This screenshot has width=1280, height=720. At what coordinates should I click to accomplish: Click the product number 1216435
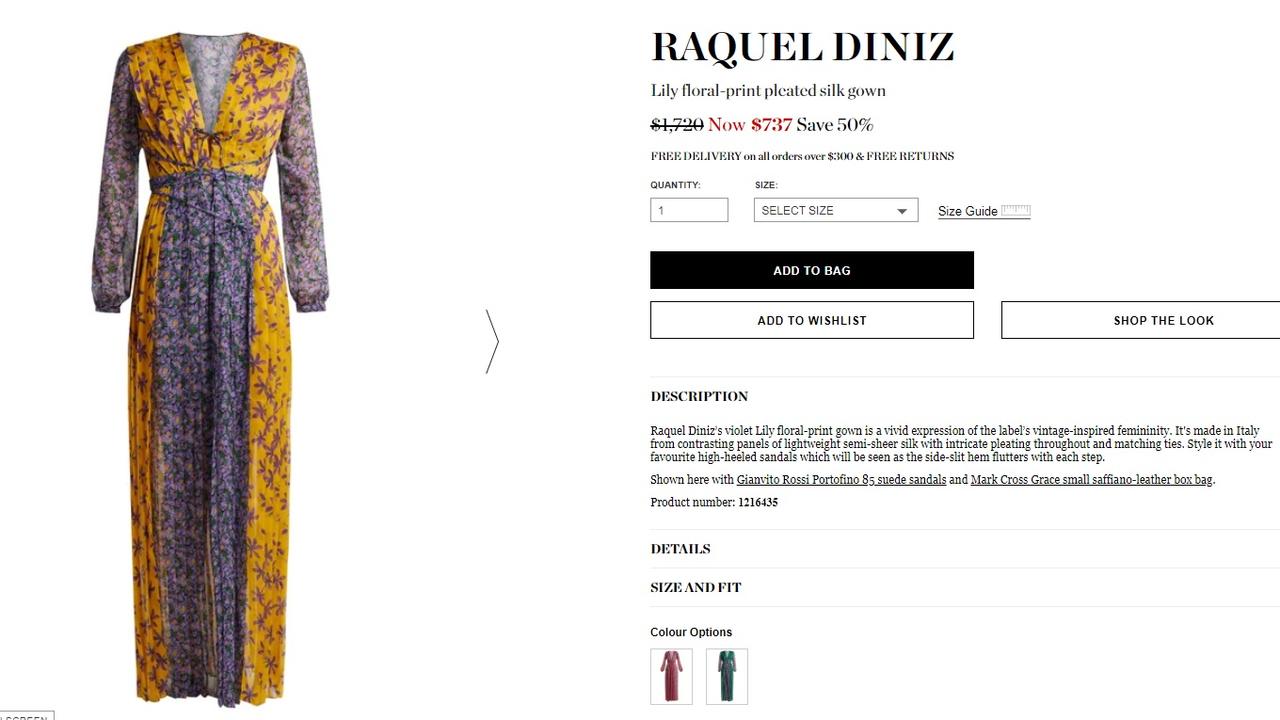[758, 503]
